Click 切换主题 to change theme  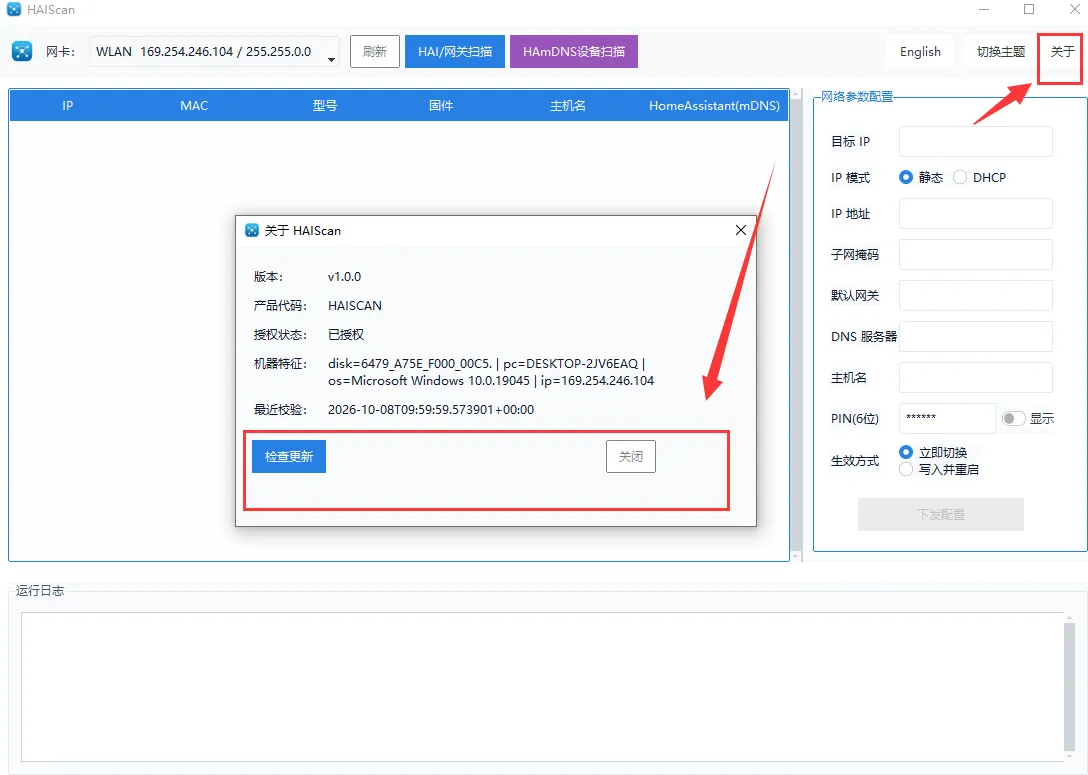[1001, 52]
